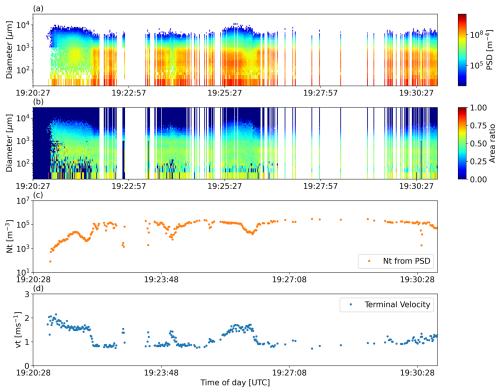Click the 19:25:27 tick label under panel (a)
This screenshot has width=500, height=392.
click(225, 93)
